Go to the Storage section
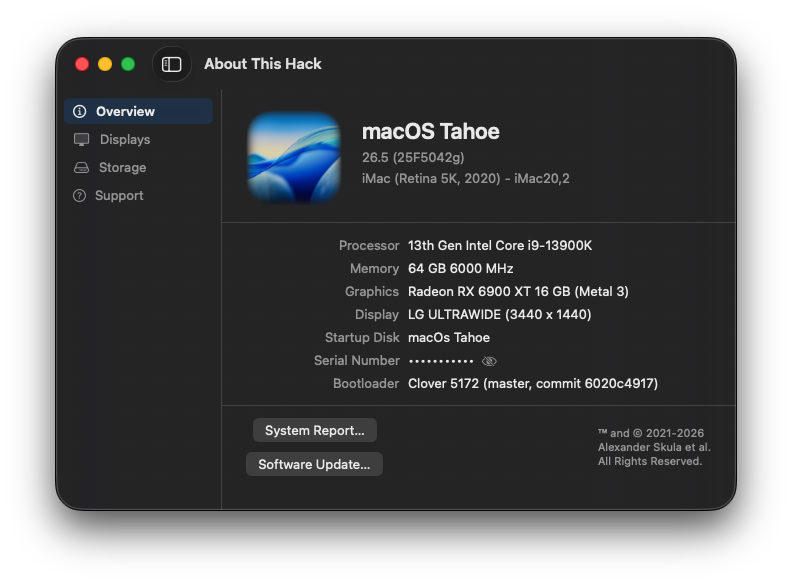Screen dimensions: 792x584 click(138, 167)
